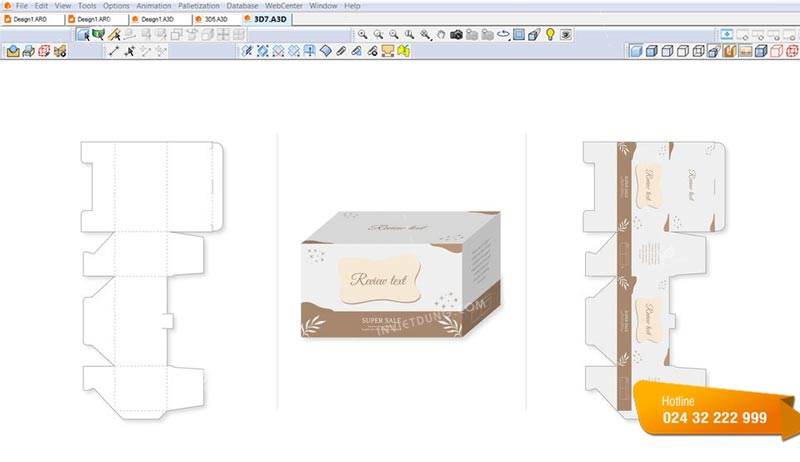Click the Hotline 024 32 222 999 banner

click(716, 409)
